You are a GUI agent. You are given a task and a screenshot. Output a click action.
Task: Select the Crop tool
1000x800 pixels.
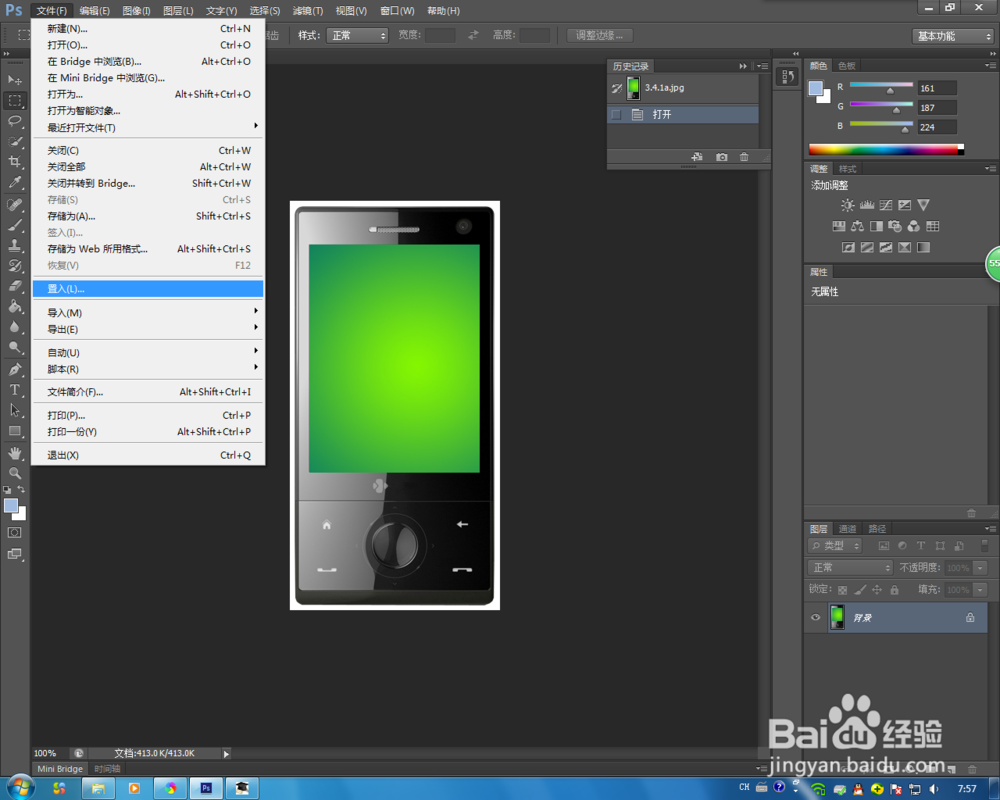[15, 162]
